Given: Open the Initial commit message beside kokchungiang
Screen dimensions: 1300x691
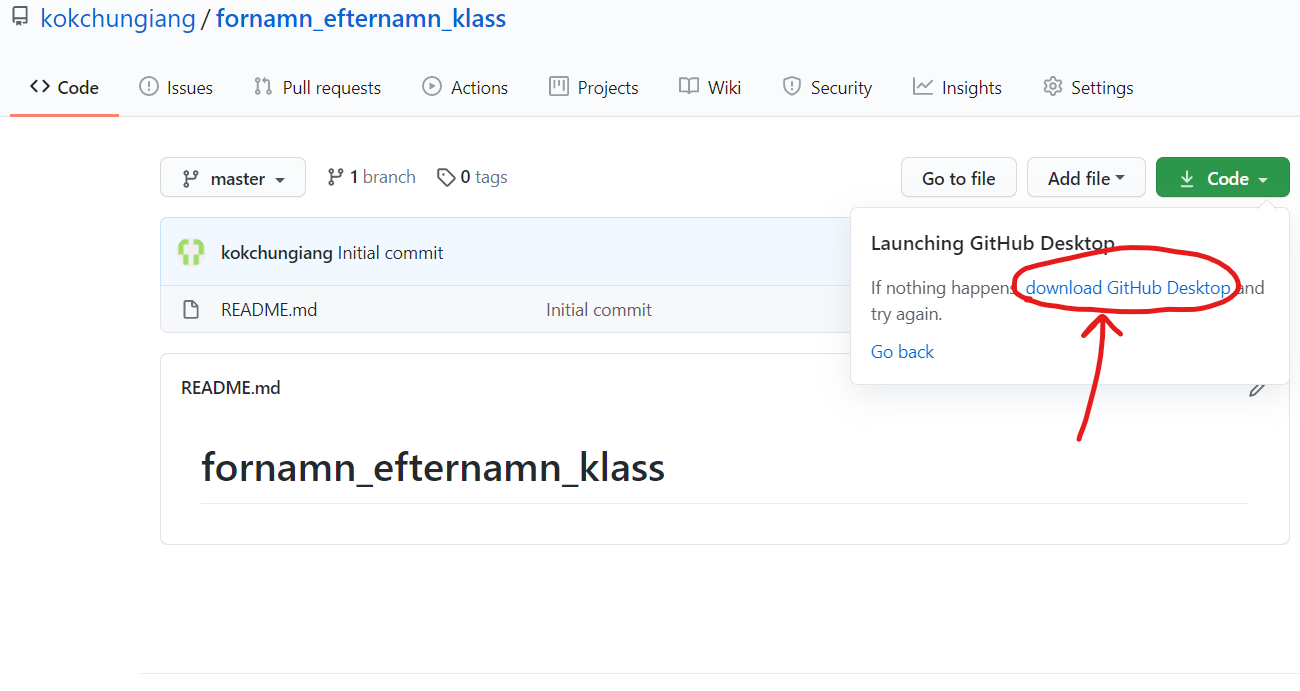Looking at the screenshot, I should pos(391,253).
